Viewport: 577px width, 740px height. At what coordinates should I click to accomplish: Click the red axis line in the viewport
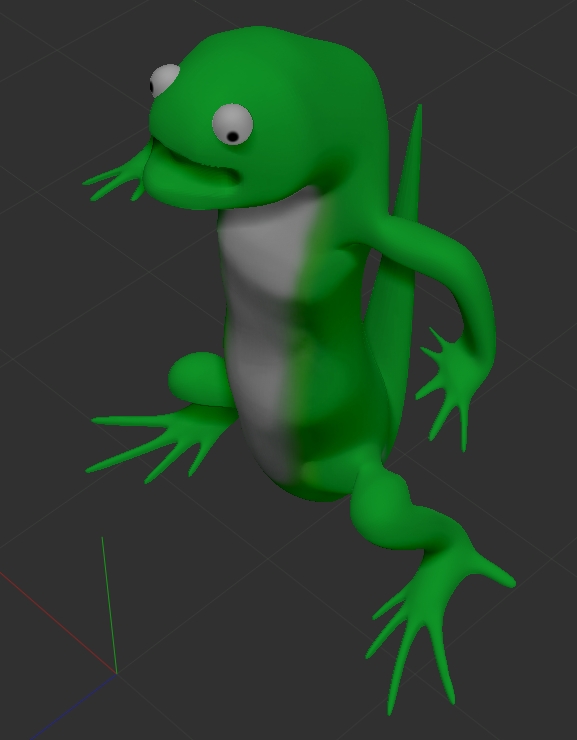tap(58, 622)
